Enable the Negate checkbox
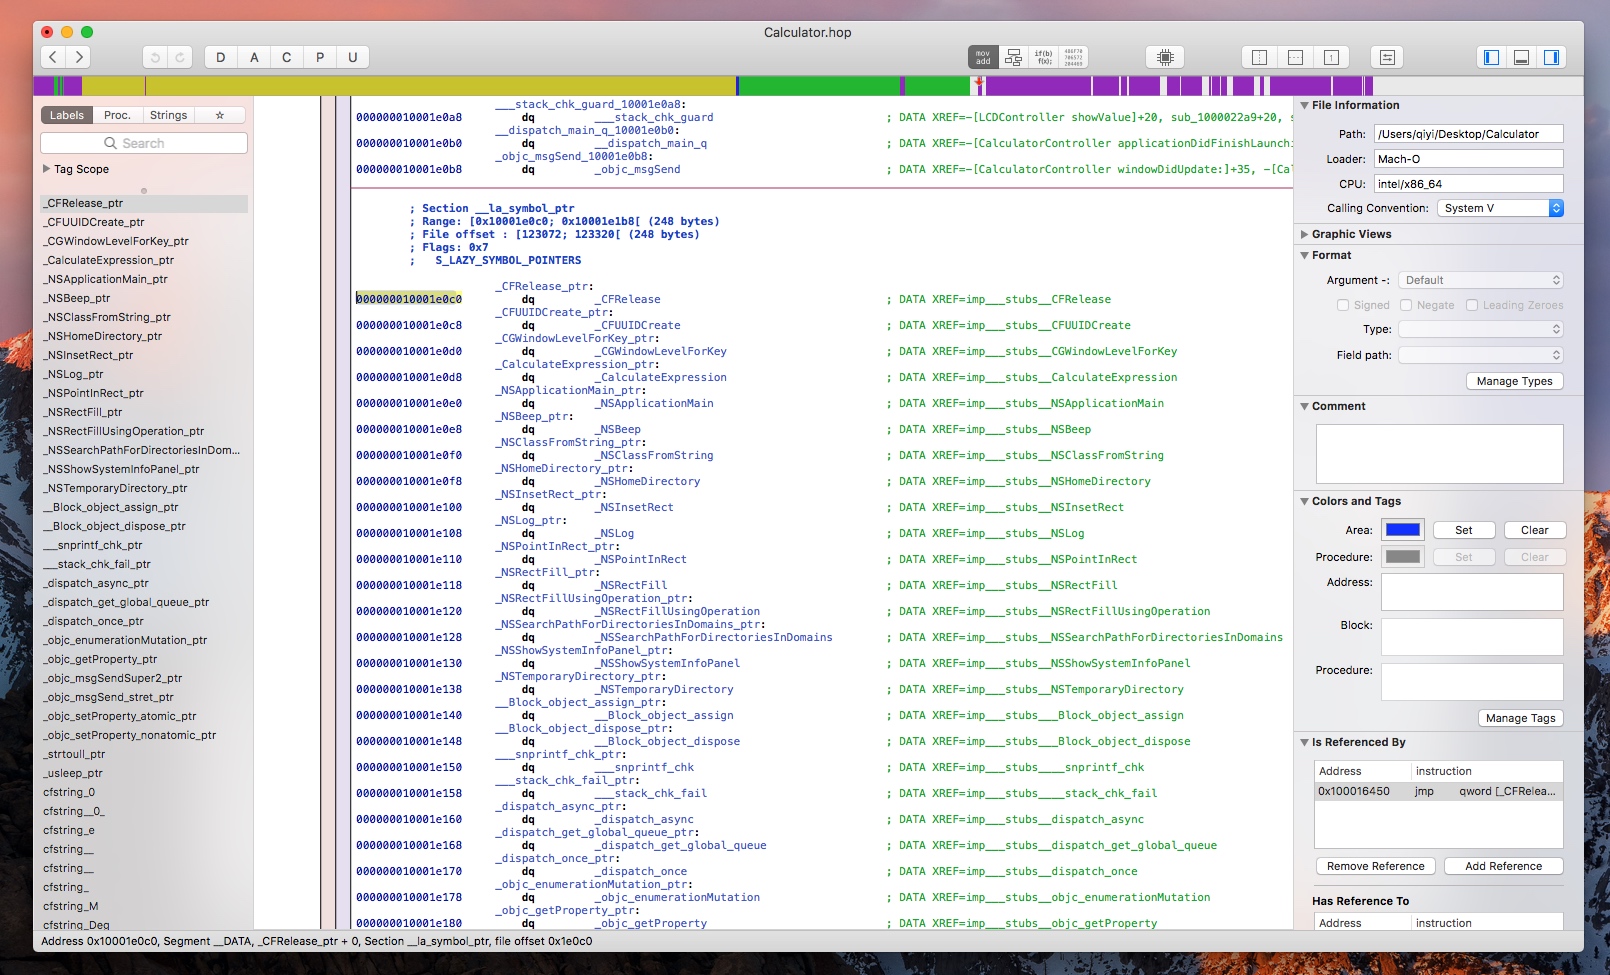Viewport: 1610px width, 975px height. pos(1406,305)
